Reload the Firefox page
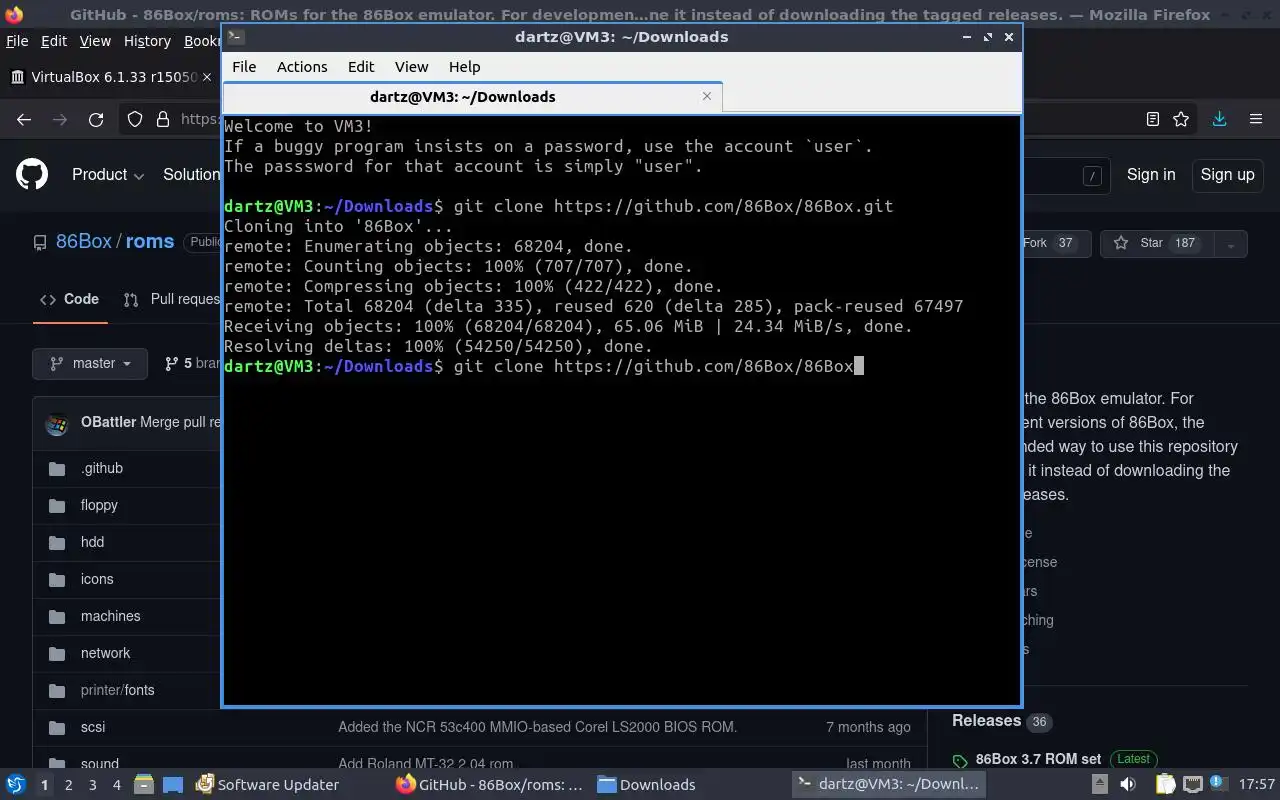This screenshot has height=800, width=1280. pyautogui.click(x=96, y=119)
